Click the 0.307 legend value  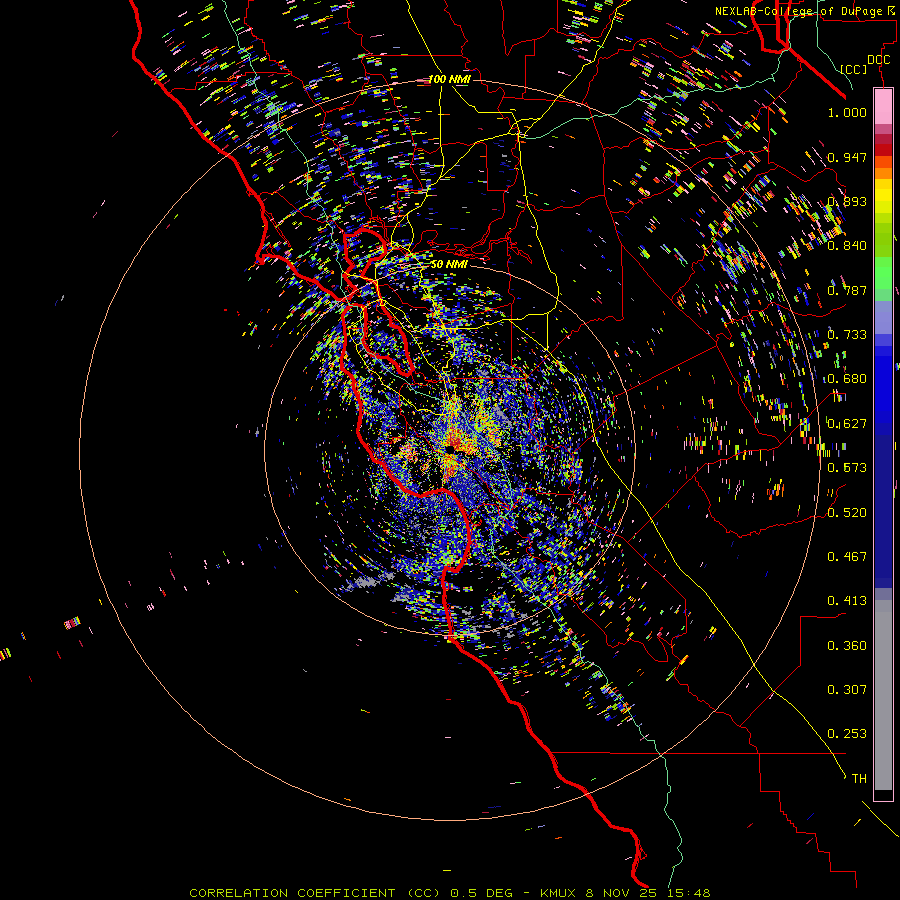[847, 690]
